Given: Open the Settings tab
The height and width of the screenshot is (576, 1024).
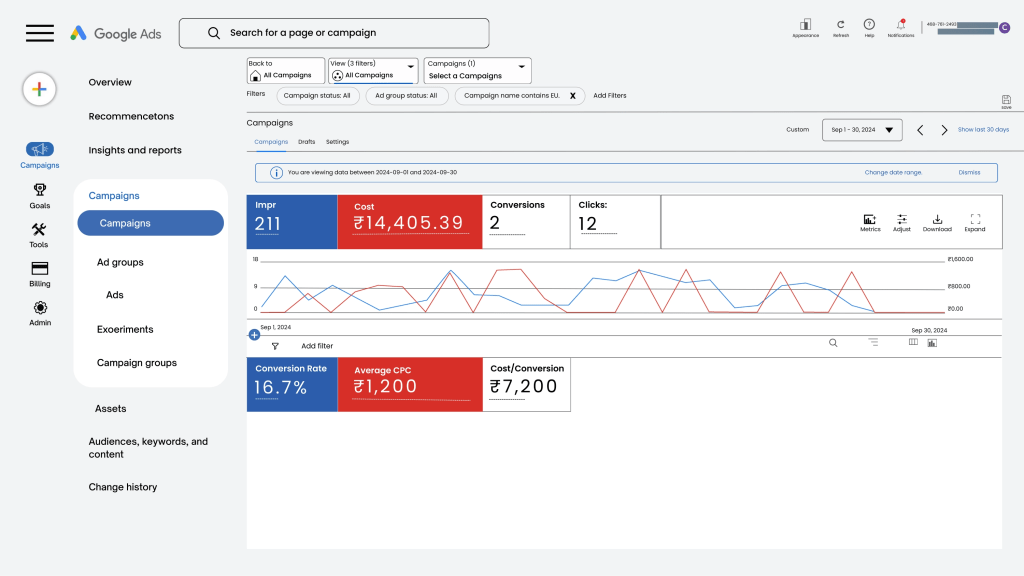Looking at the screenshot, I should click(338, 141).
